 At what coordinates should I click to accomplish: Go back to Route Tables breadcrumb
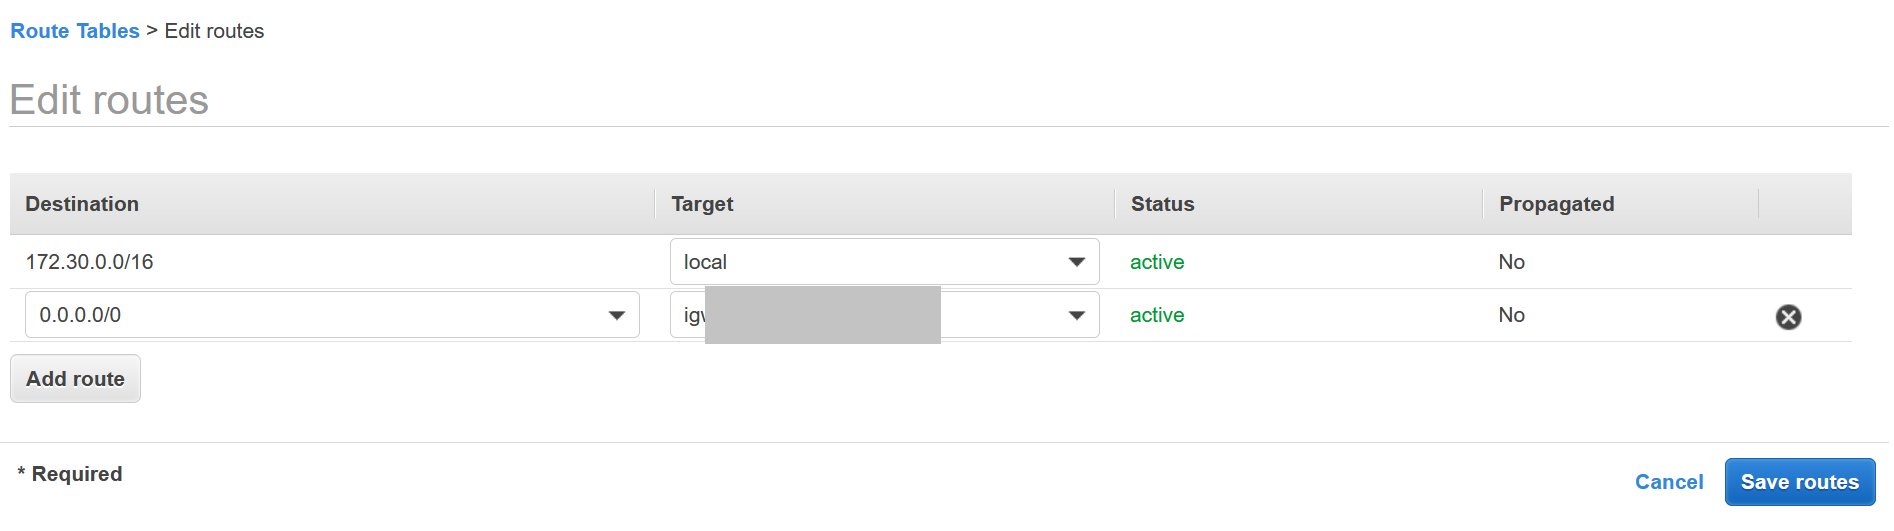click(x=75, y=31)
